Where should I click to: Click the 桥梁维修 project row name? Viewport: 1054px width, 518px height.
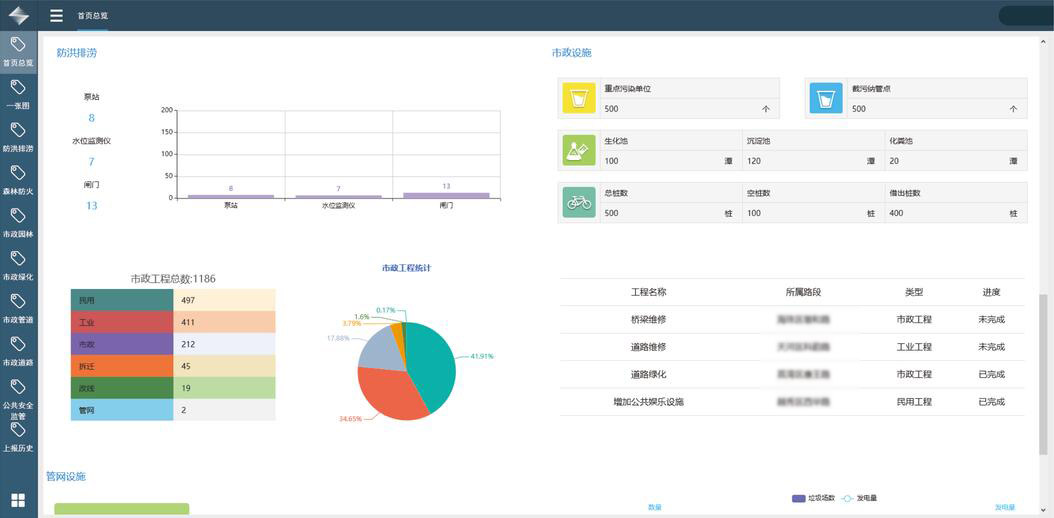click(x=648, y=319)
